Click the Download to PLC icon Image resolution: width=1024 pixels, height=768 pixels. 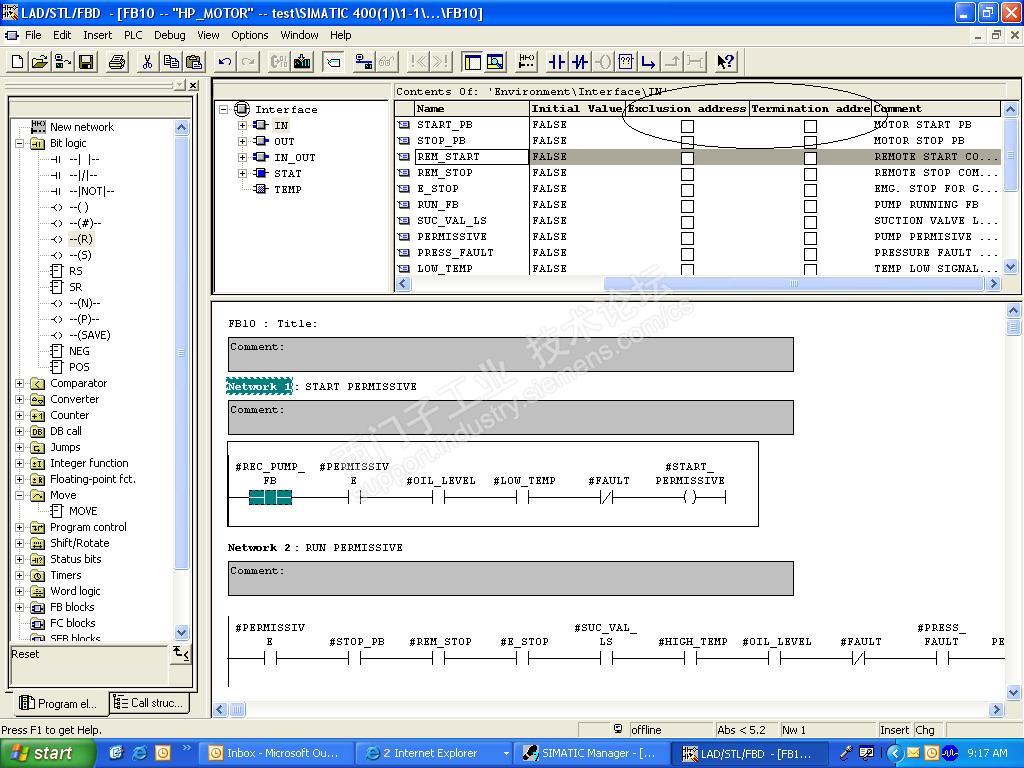point(301,62)
